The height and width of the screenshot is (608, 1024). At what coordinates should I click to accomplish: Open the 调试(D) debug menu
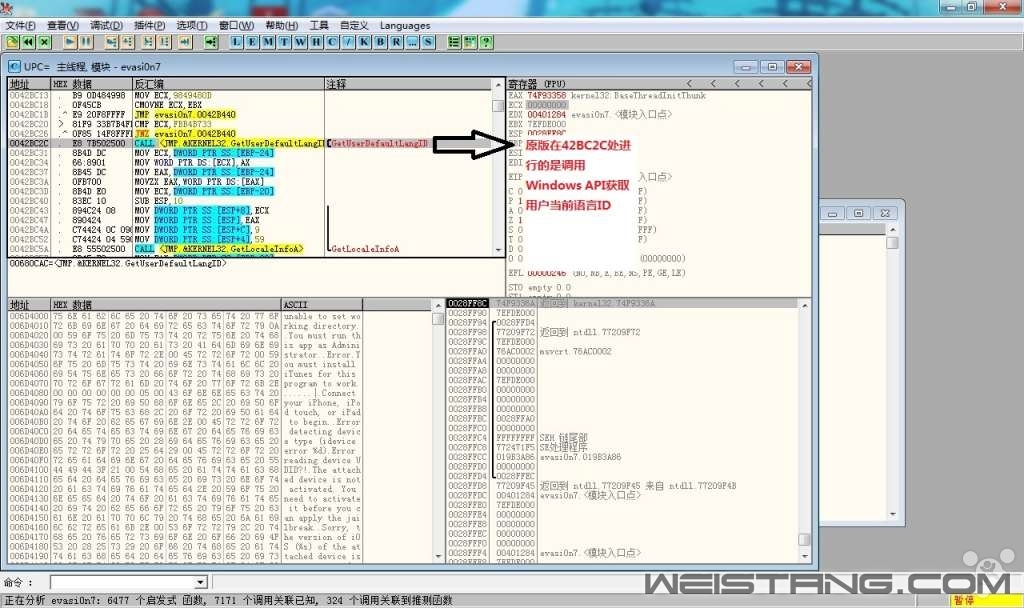pos(106,25)
